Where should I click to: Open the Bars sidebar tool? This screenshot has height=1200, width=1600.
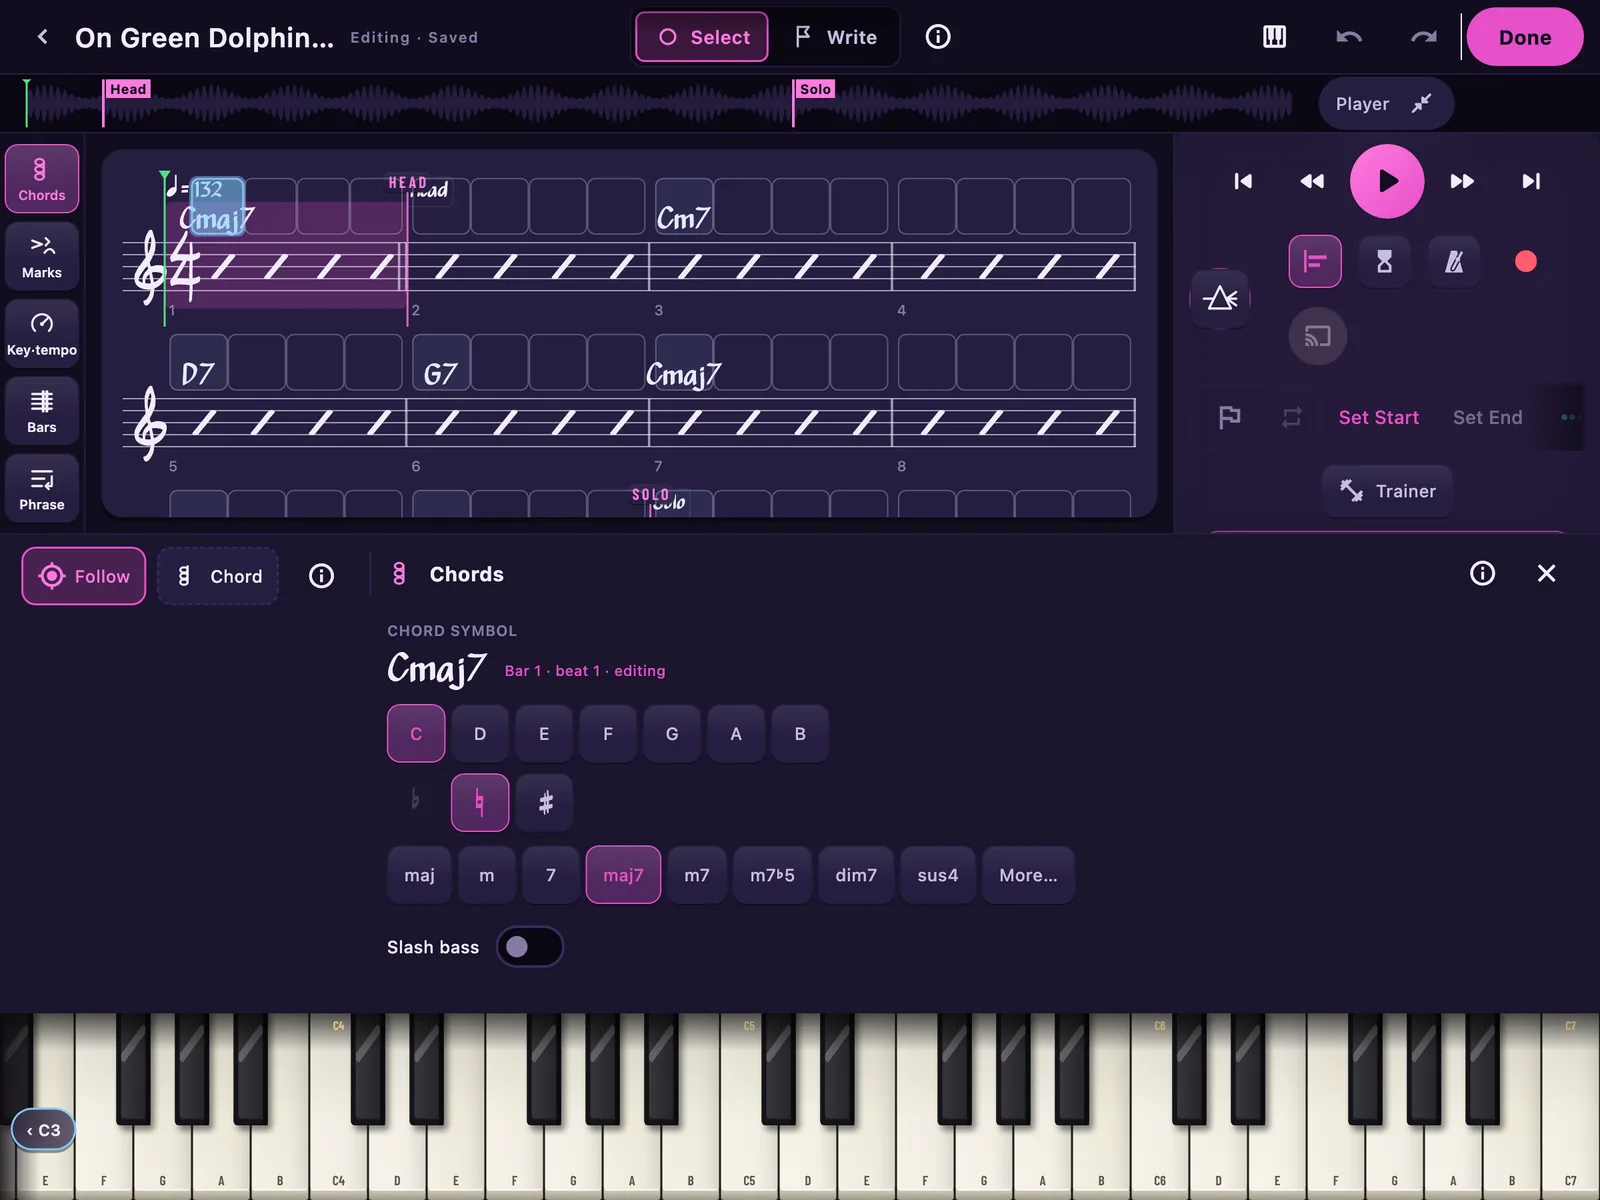(x=42, y=411)
